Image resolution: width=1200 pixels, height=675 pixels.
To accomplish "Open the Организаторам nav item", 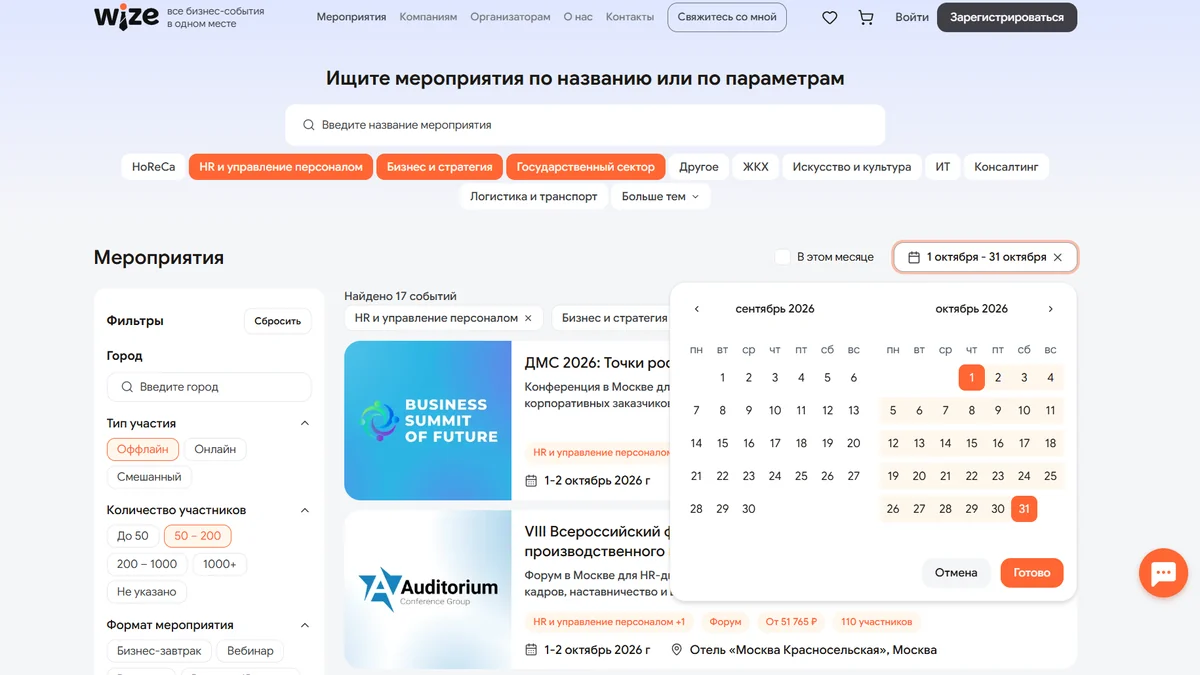I will click(510, 17).
